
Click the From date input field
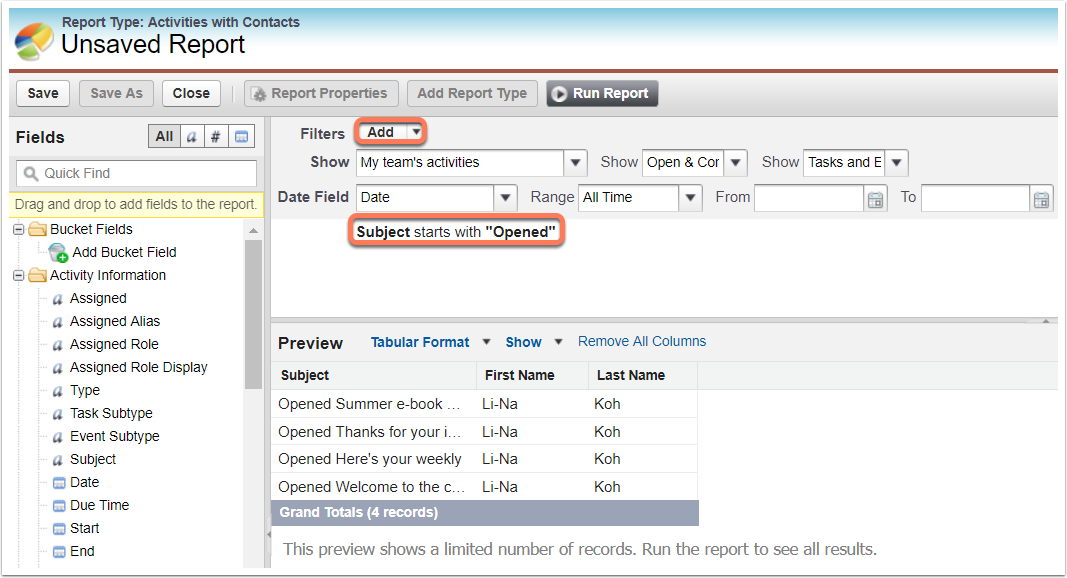(x=808, y=198)
